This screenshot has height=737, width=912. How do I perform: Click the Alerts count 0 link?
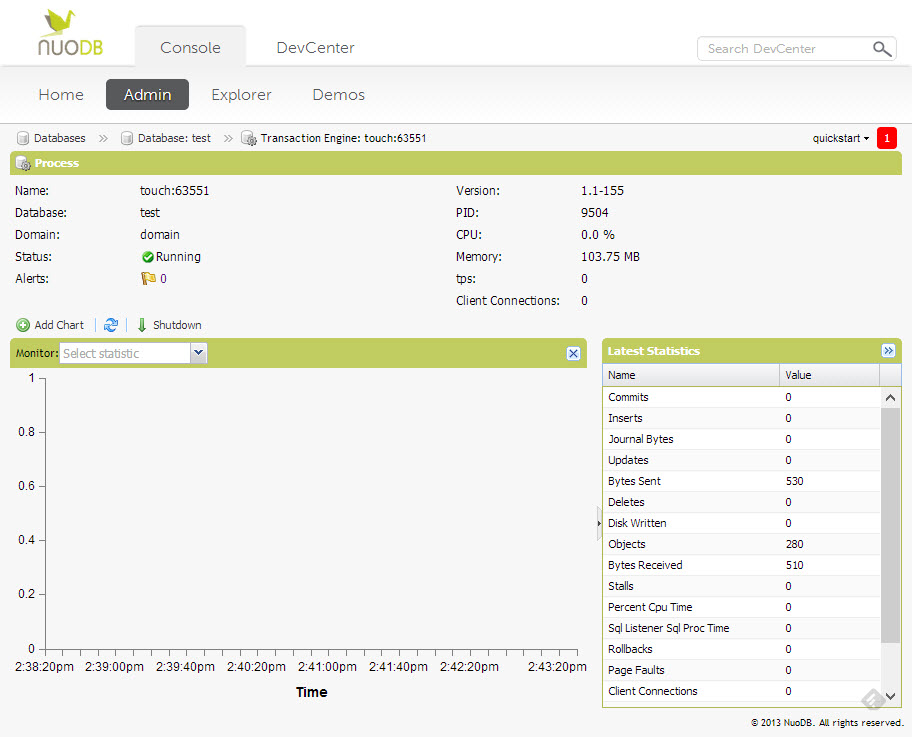(x=163, y=279)
